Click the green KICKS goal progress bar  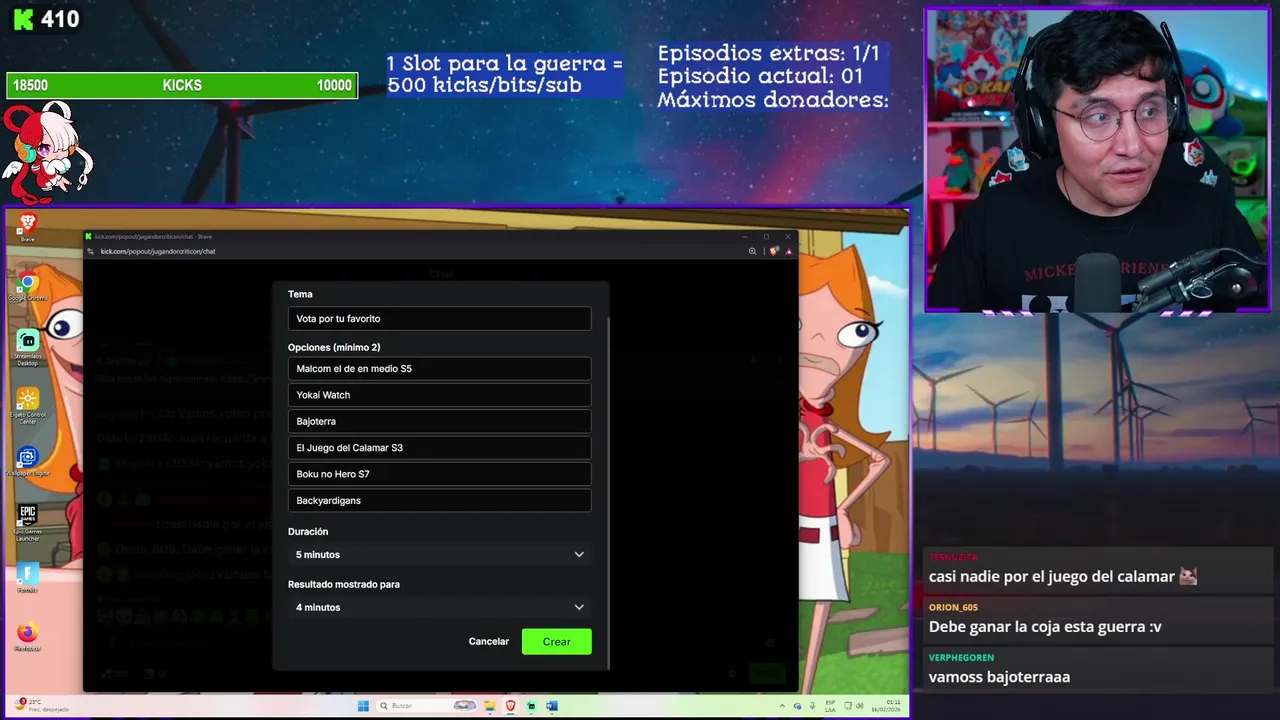(x=182, y=85)
